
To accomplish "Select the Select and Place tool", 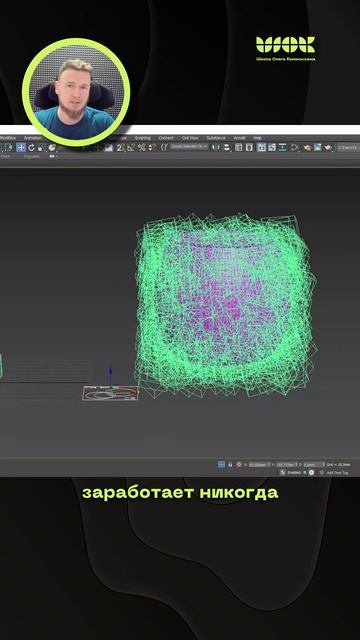I will tap(52, 148).
